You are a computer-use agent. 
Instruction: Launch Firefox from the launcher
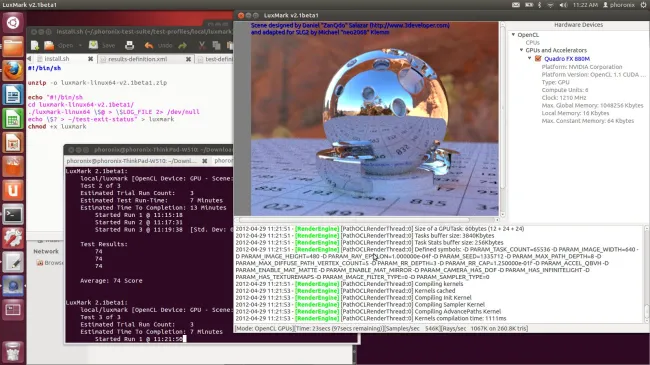13,71
